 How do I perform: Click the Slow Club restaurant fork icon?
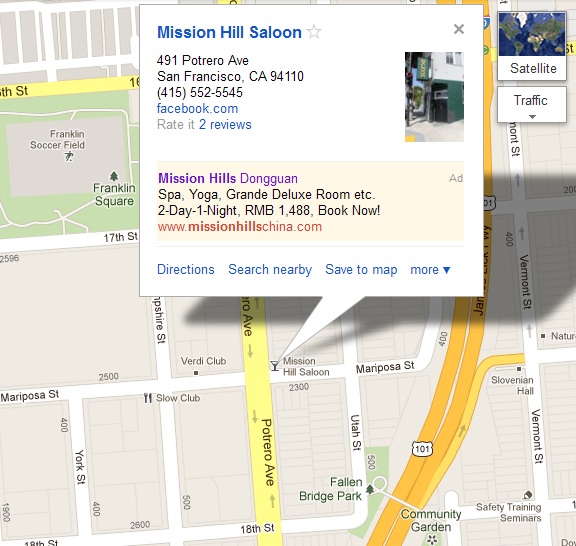tap(148, 398)
